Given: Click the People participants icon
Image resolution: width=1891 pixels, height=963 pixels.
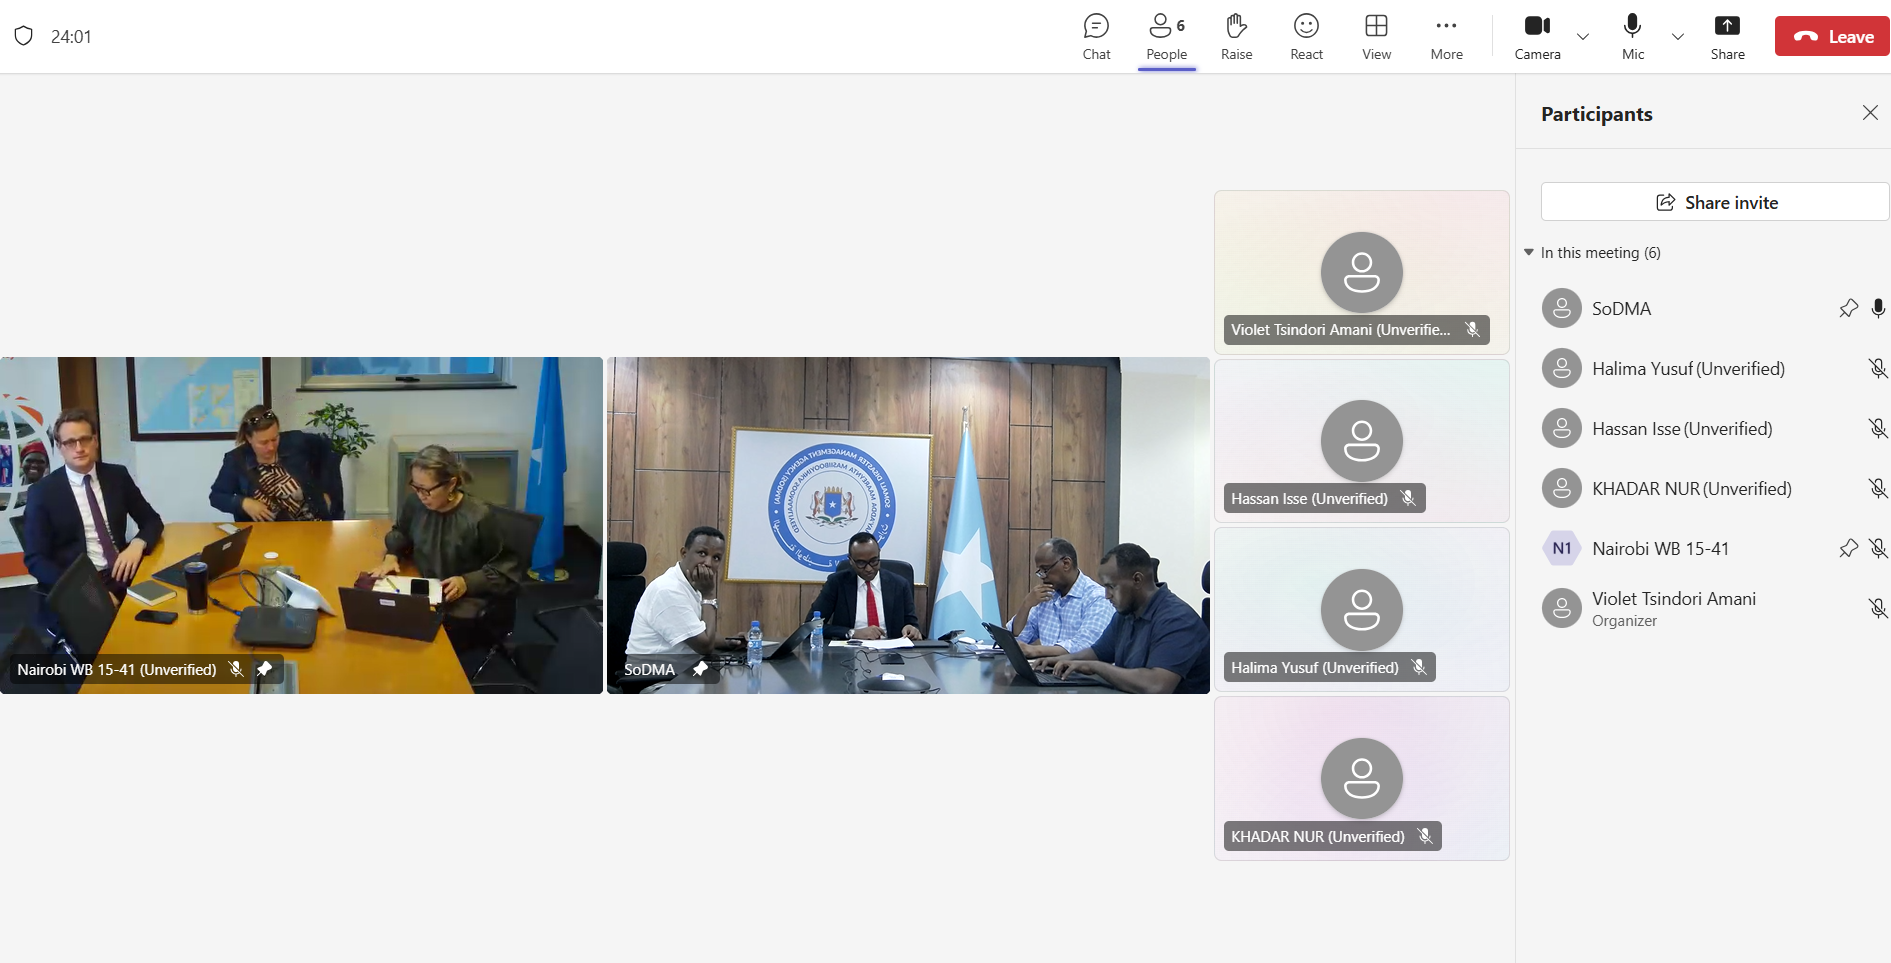Looking at the screenshot, I should (1166, 37).
